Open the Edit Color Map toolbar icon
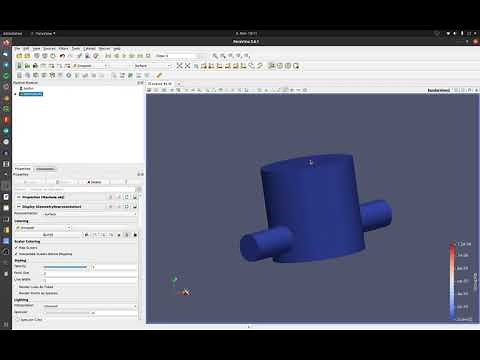The width and height of the screenshot is (480, 360). click(28, 66)
